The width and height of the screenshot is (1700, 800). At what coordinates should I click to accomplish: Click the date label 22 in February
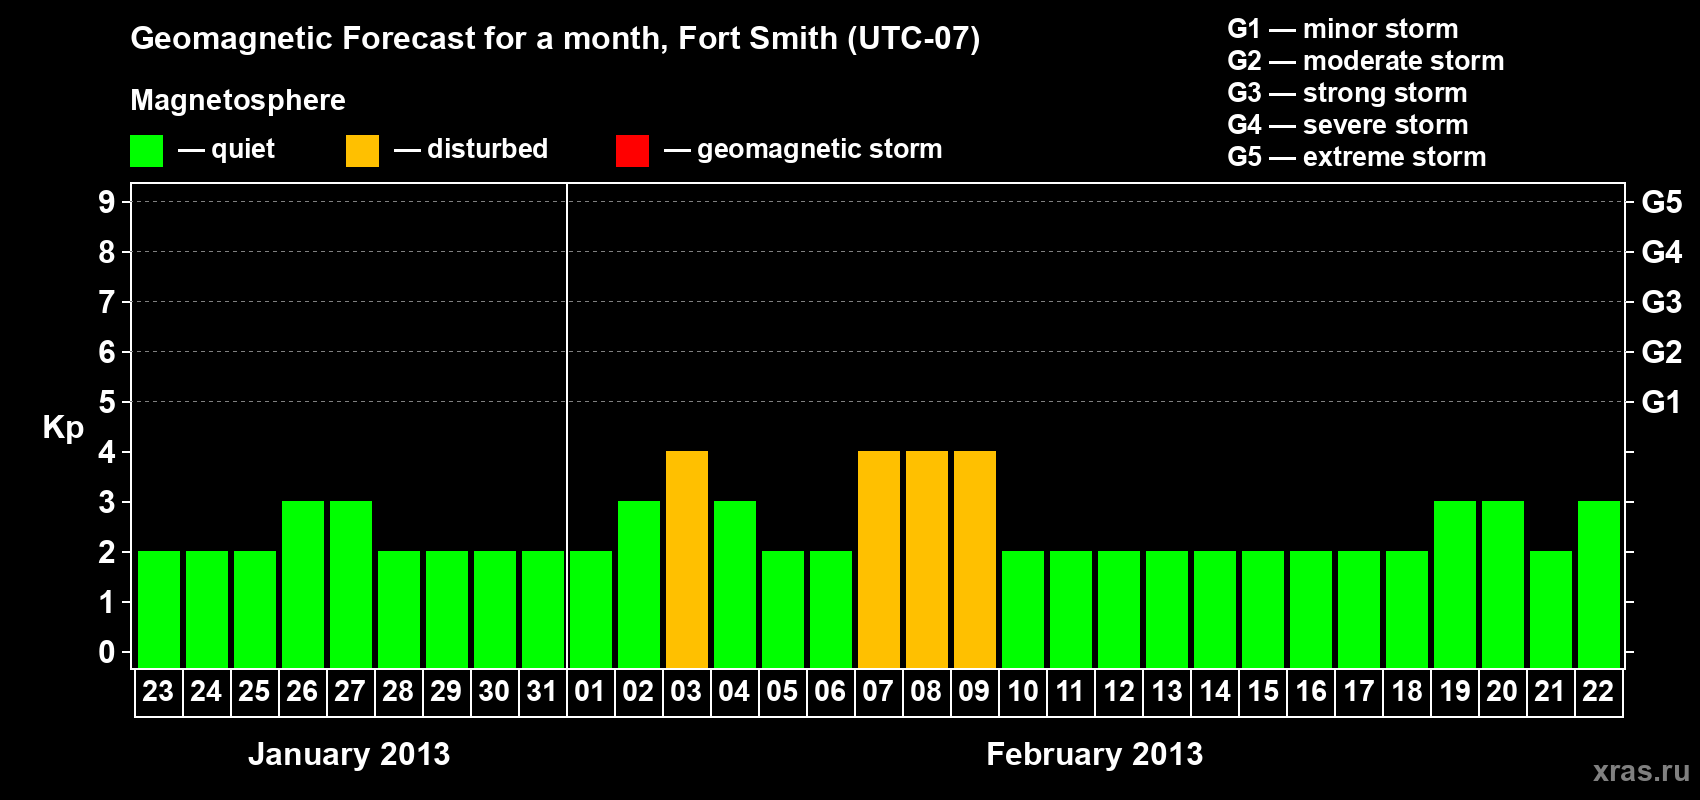[x=1598, y=691]
